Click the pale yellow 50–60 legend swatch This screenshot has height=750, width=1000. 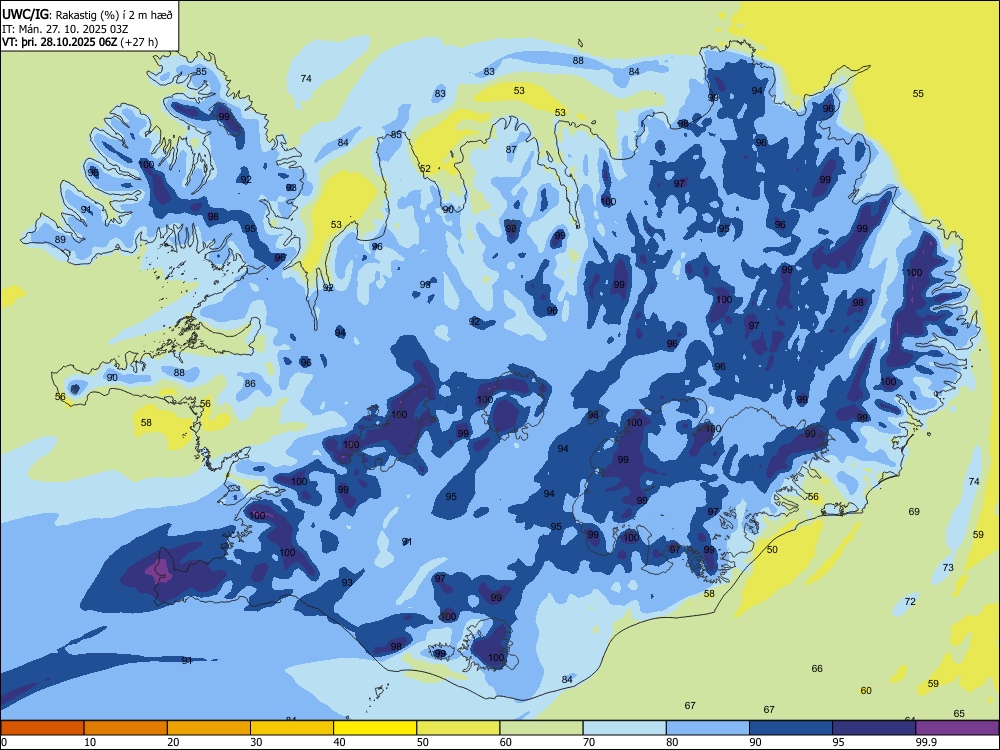click(458, 728)
